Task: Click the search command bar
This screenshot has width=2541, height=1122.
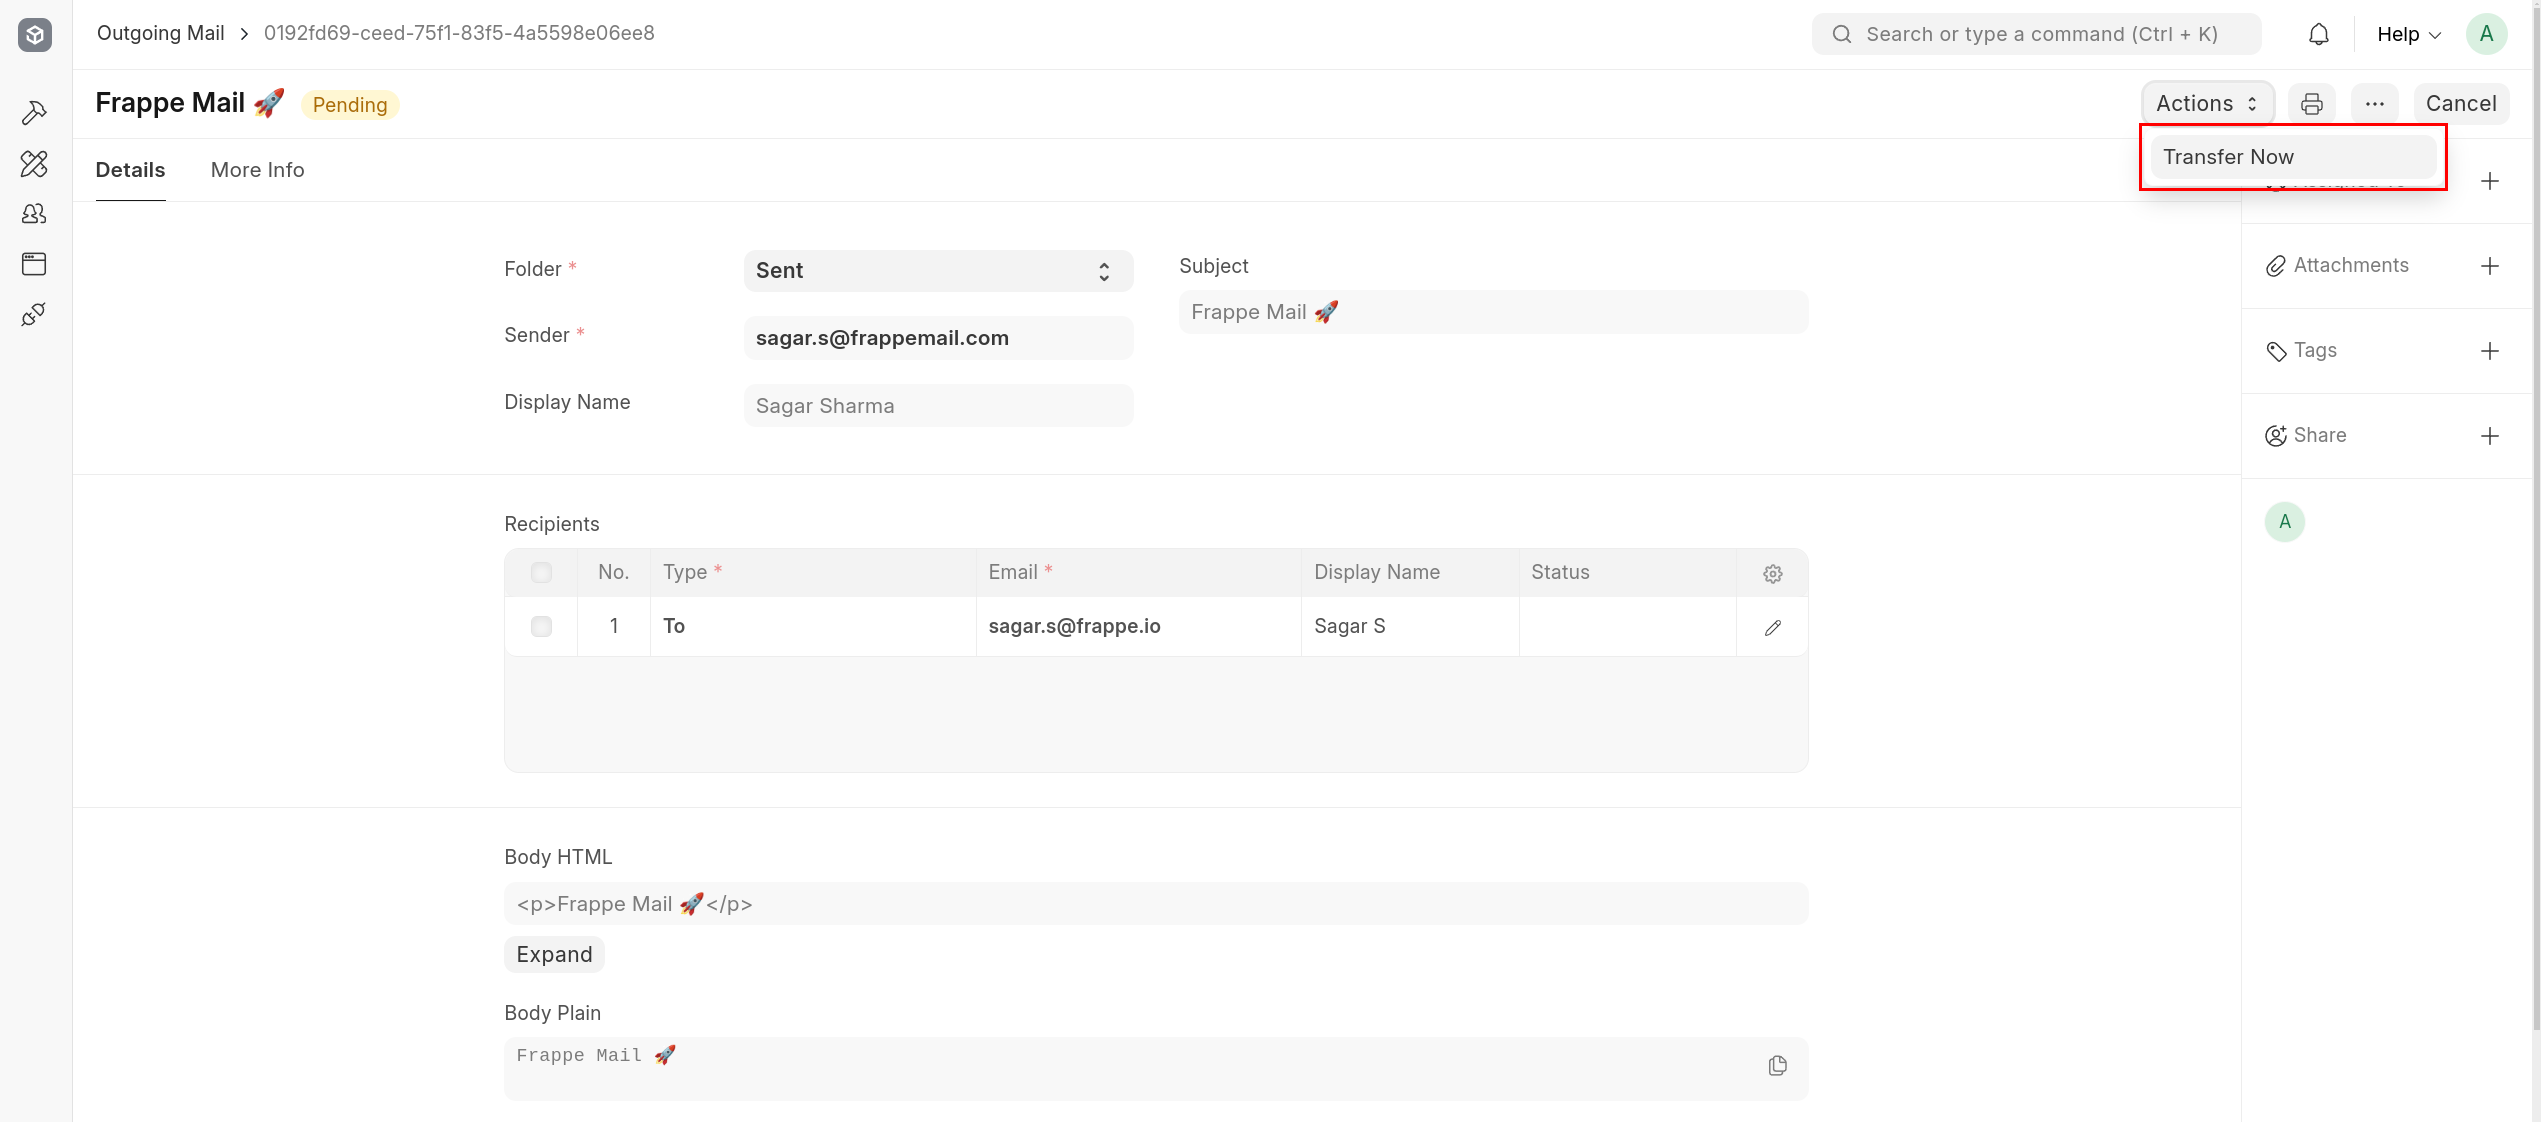Action: (2036, 35)
